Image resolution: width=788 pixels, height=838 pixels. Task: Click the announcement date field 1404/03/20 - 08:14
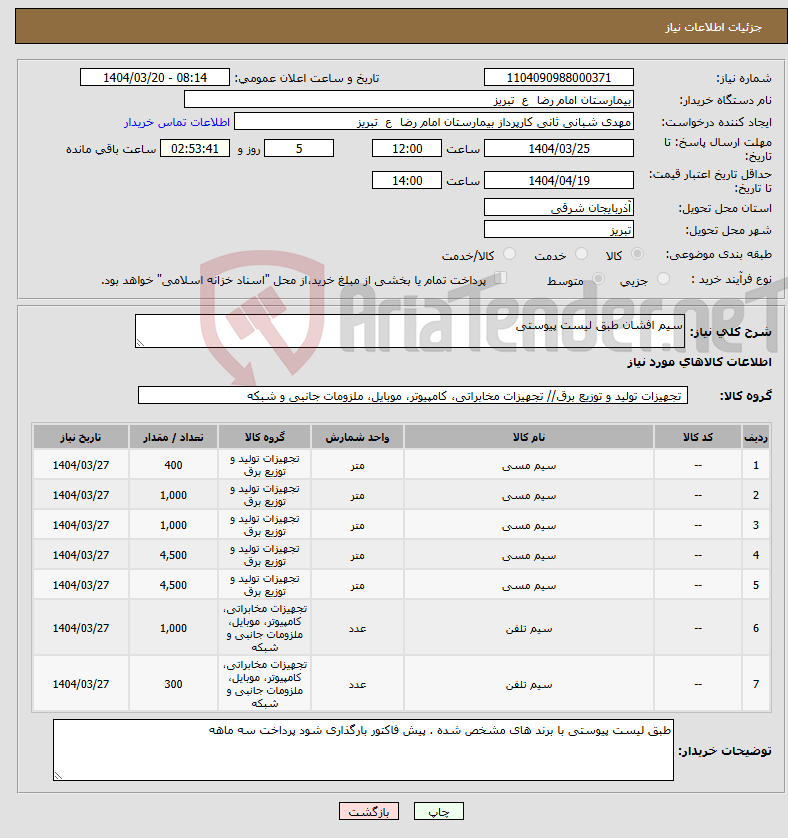click(x=154, y=77)
